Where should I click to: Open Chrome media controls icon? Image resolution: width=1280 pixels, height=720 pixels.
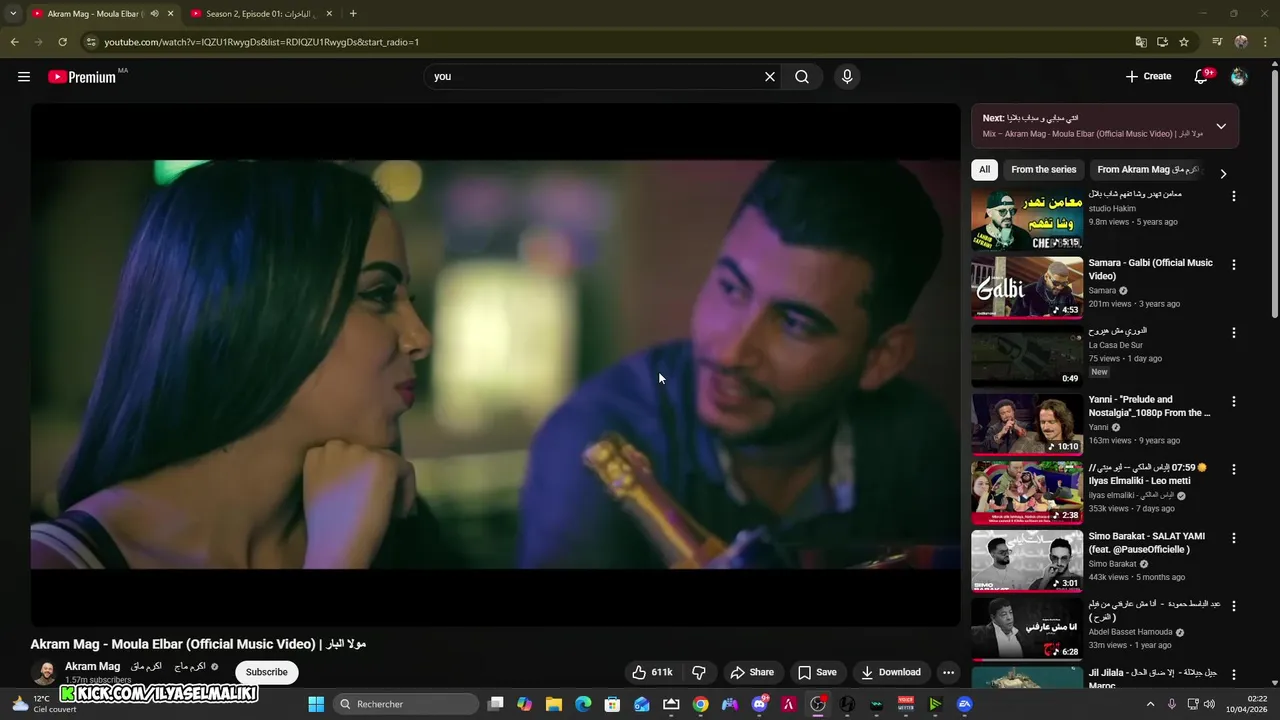(1217, 42)
